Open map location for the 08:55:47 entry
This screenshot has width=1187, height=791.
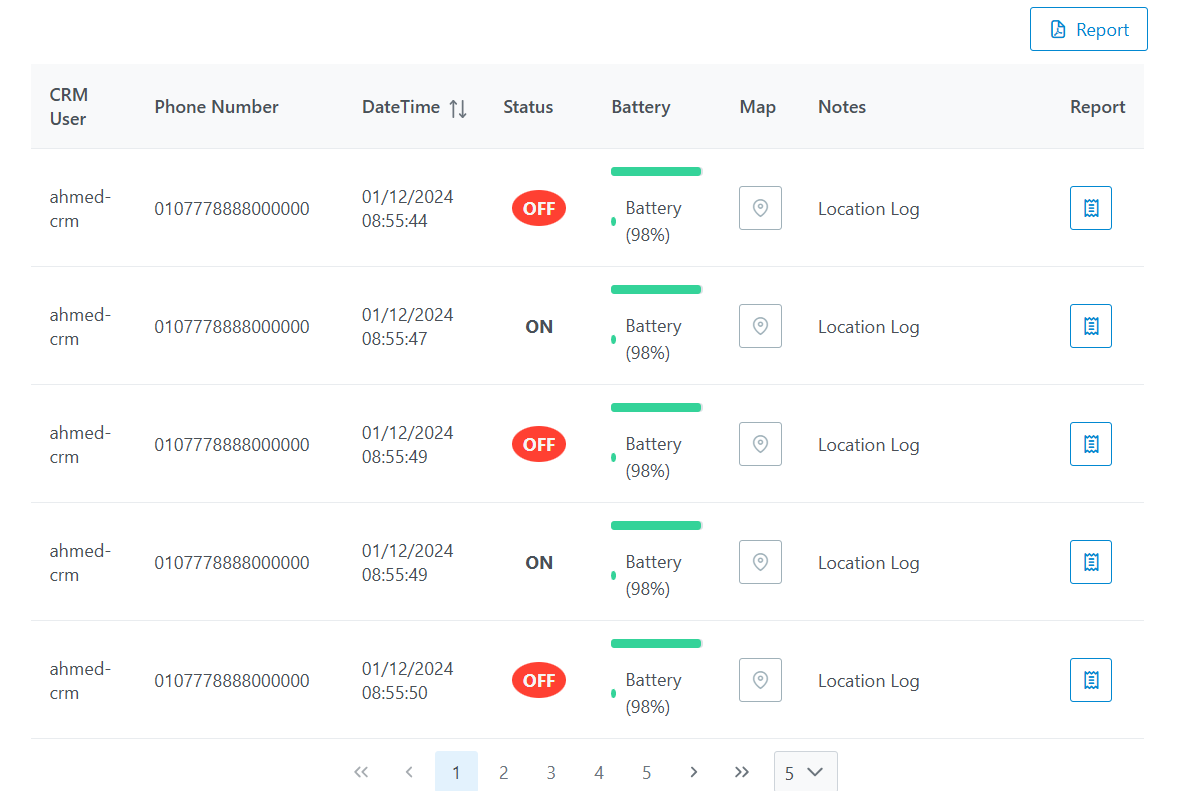tap(760, 326)
